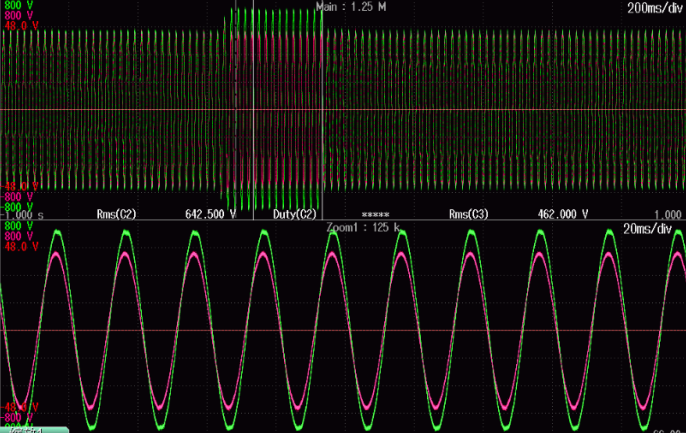Image resolution: width=686 pixels, height=433 pixels.
Task: Select the 642.500 V measurement value
Action: tap(210, 215)
